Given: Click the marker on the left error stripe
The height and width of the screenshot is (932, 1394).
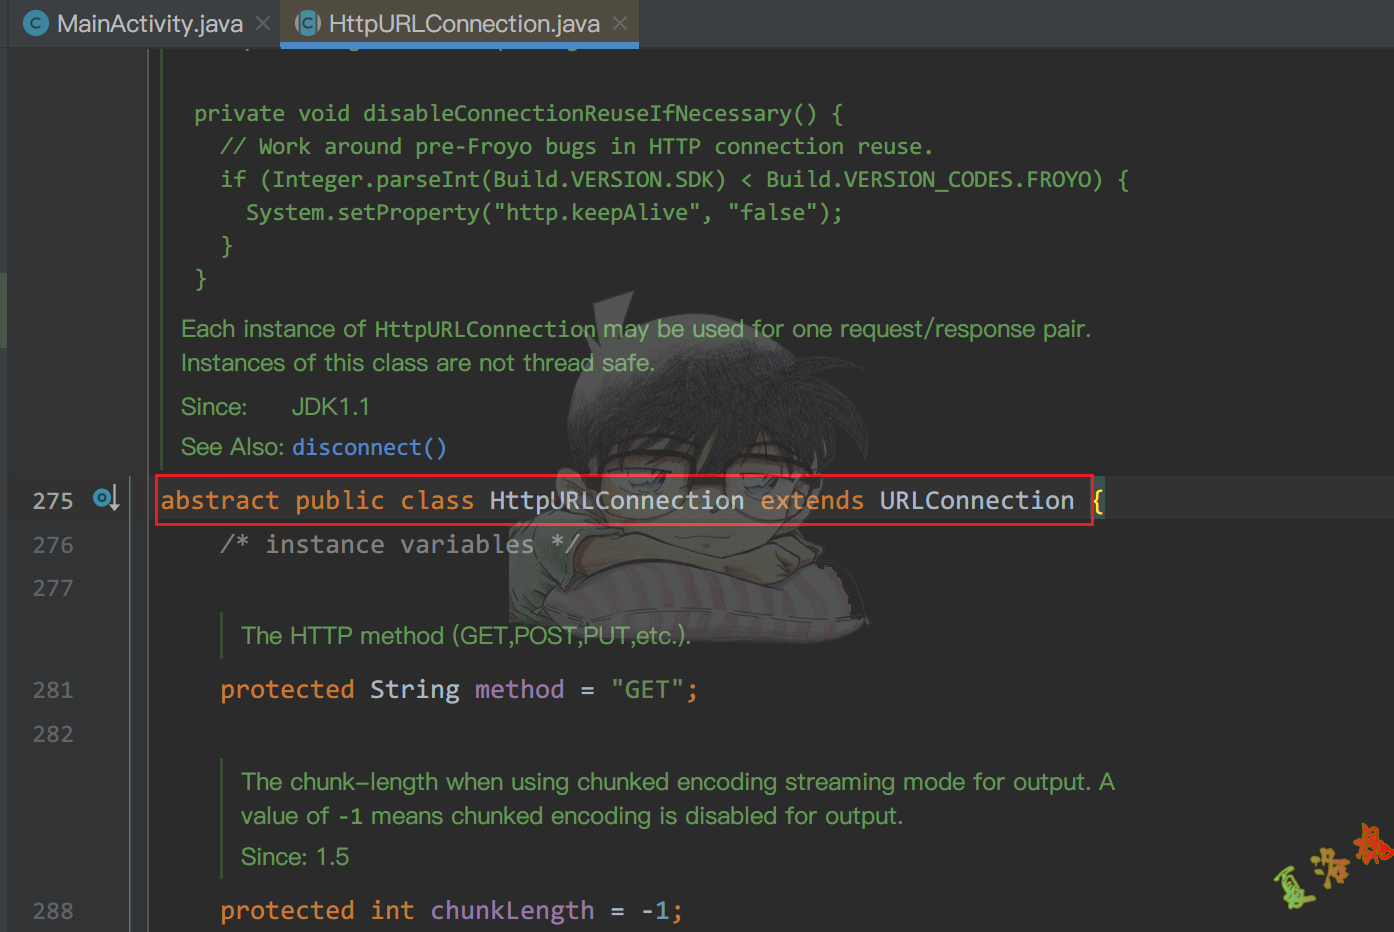Looking at the screenshot, I should click(x=3, y=310).
